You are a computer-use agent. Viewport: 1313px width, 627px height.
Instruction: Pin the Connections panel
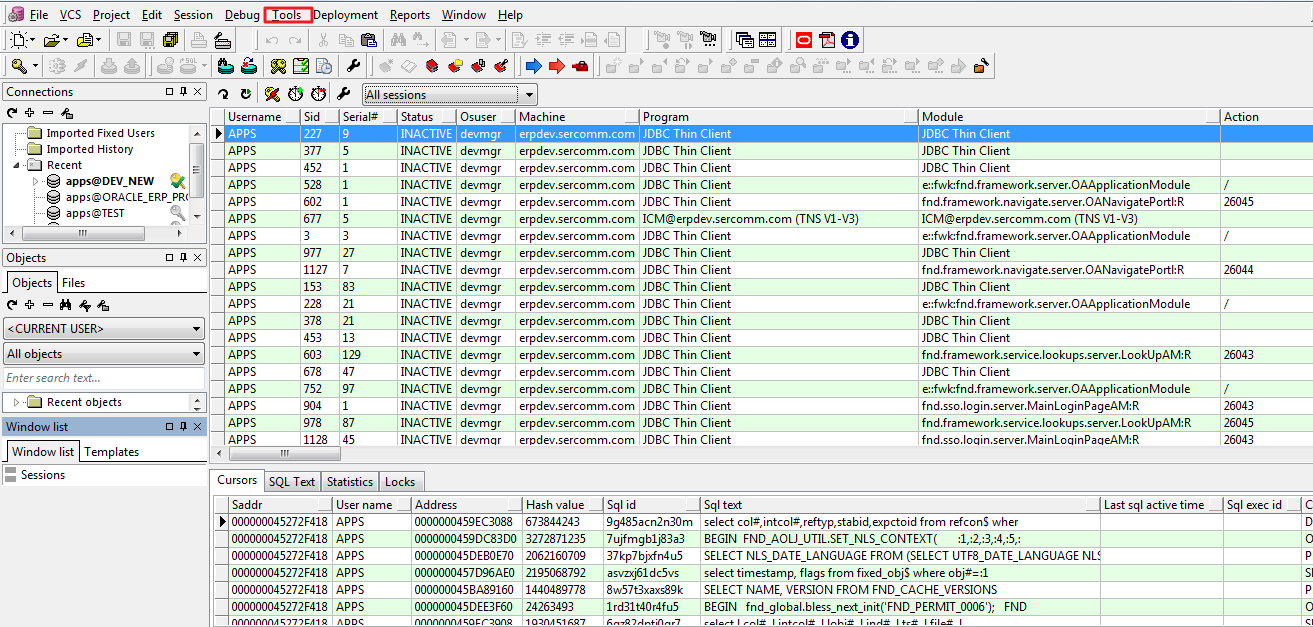point(183,92)
